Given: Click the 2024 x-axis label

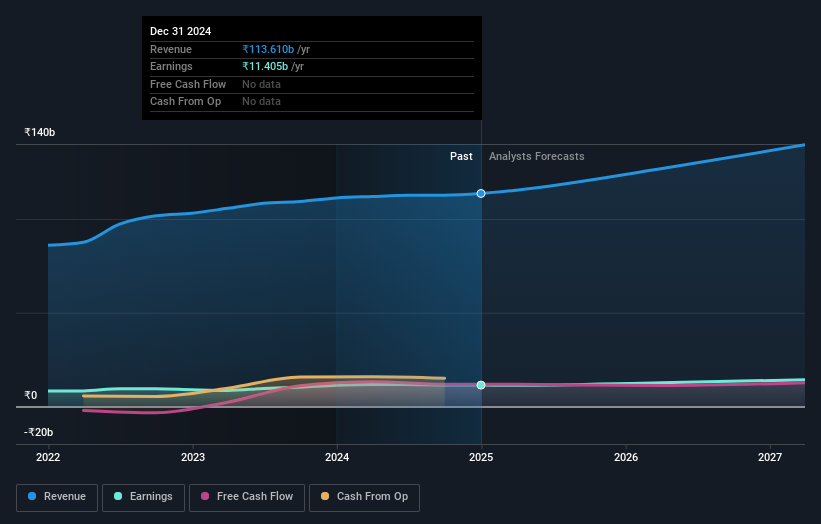Looking at the screenshot, I should pyautogui.click(x=337, y=458).
